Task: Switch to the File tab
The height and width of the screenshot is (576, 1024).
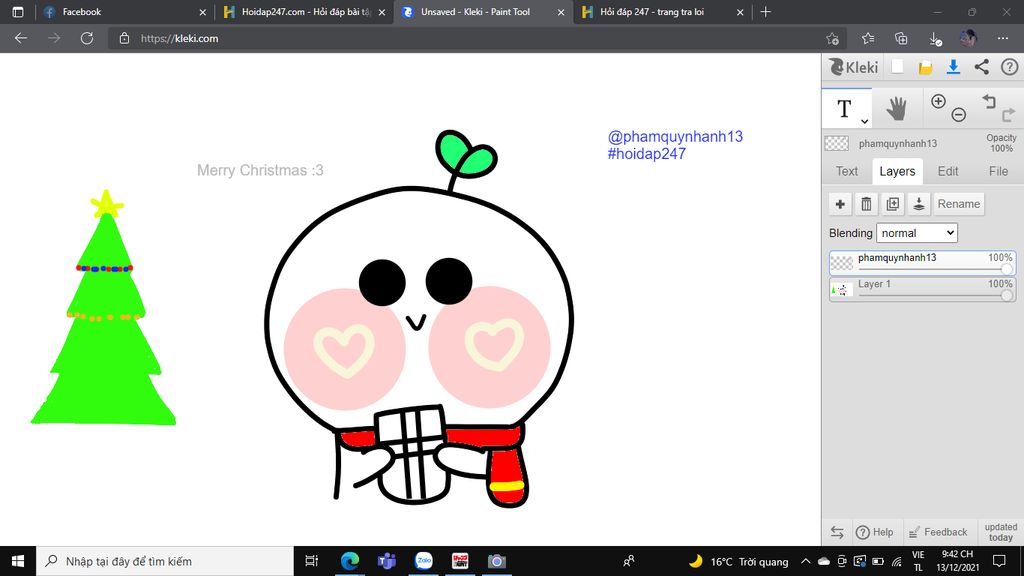Action: (x=998, y=171)
